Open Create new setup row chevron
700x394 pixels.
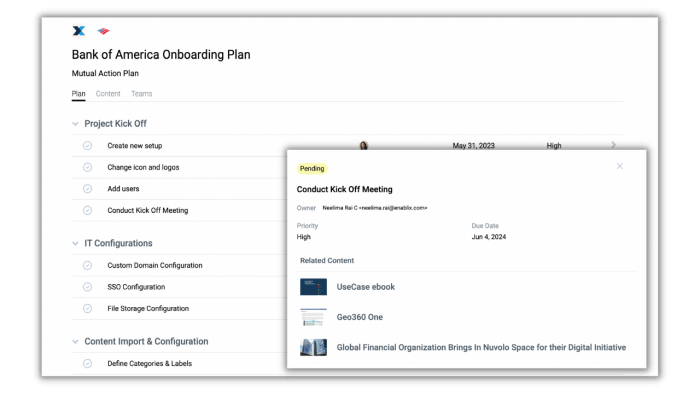pos(613,145)
